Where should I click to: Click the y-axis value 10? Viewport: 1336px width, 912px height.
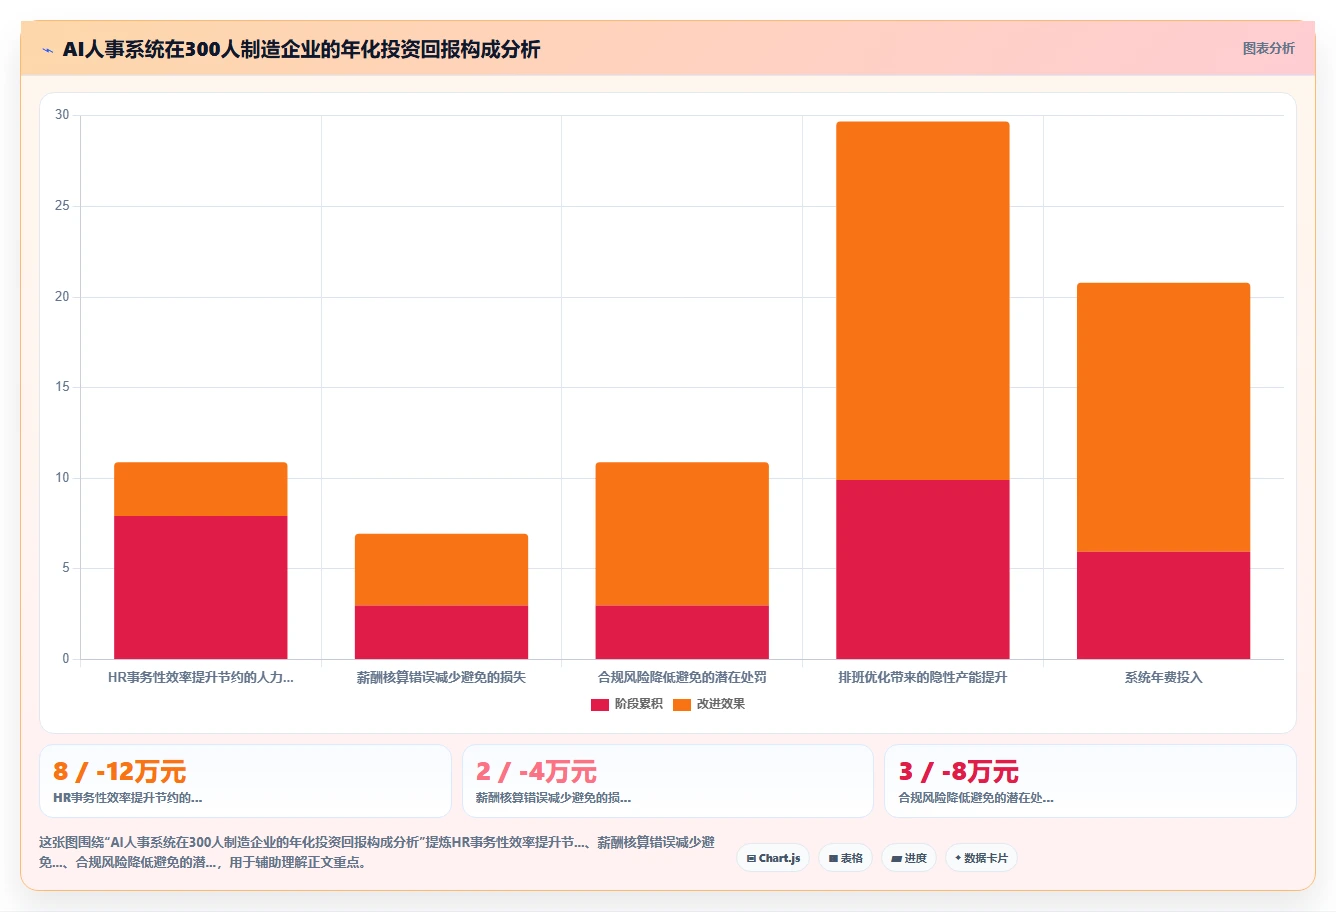[62, 478]
